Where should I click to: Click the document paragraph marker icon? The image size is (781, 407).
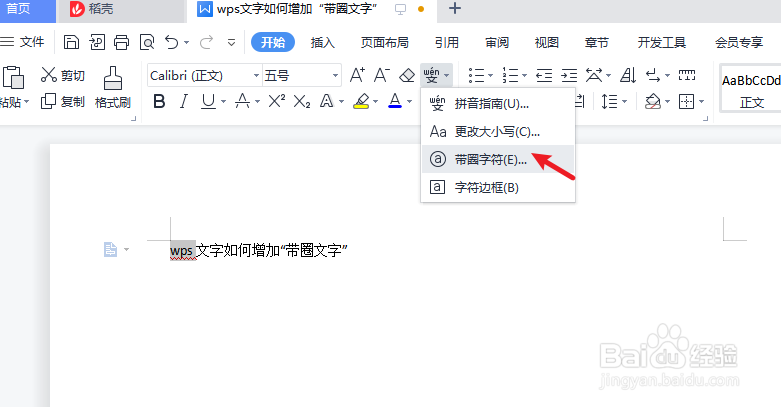[x=110, y=249]
